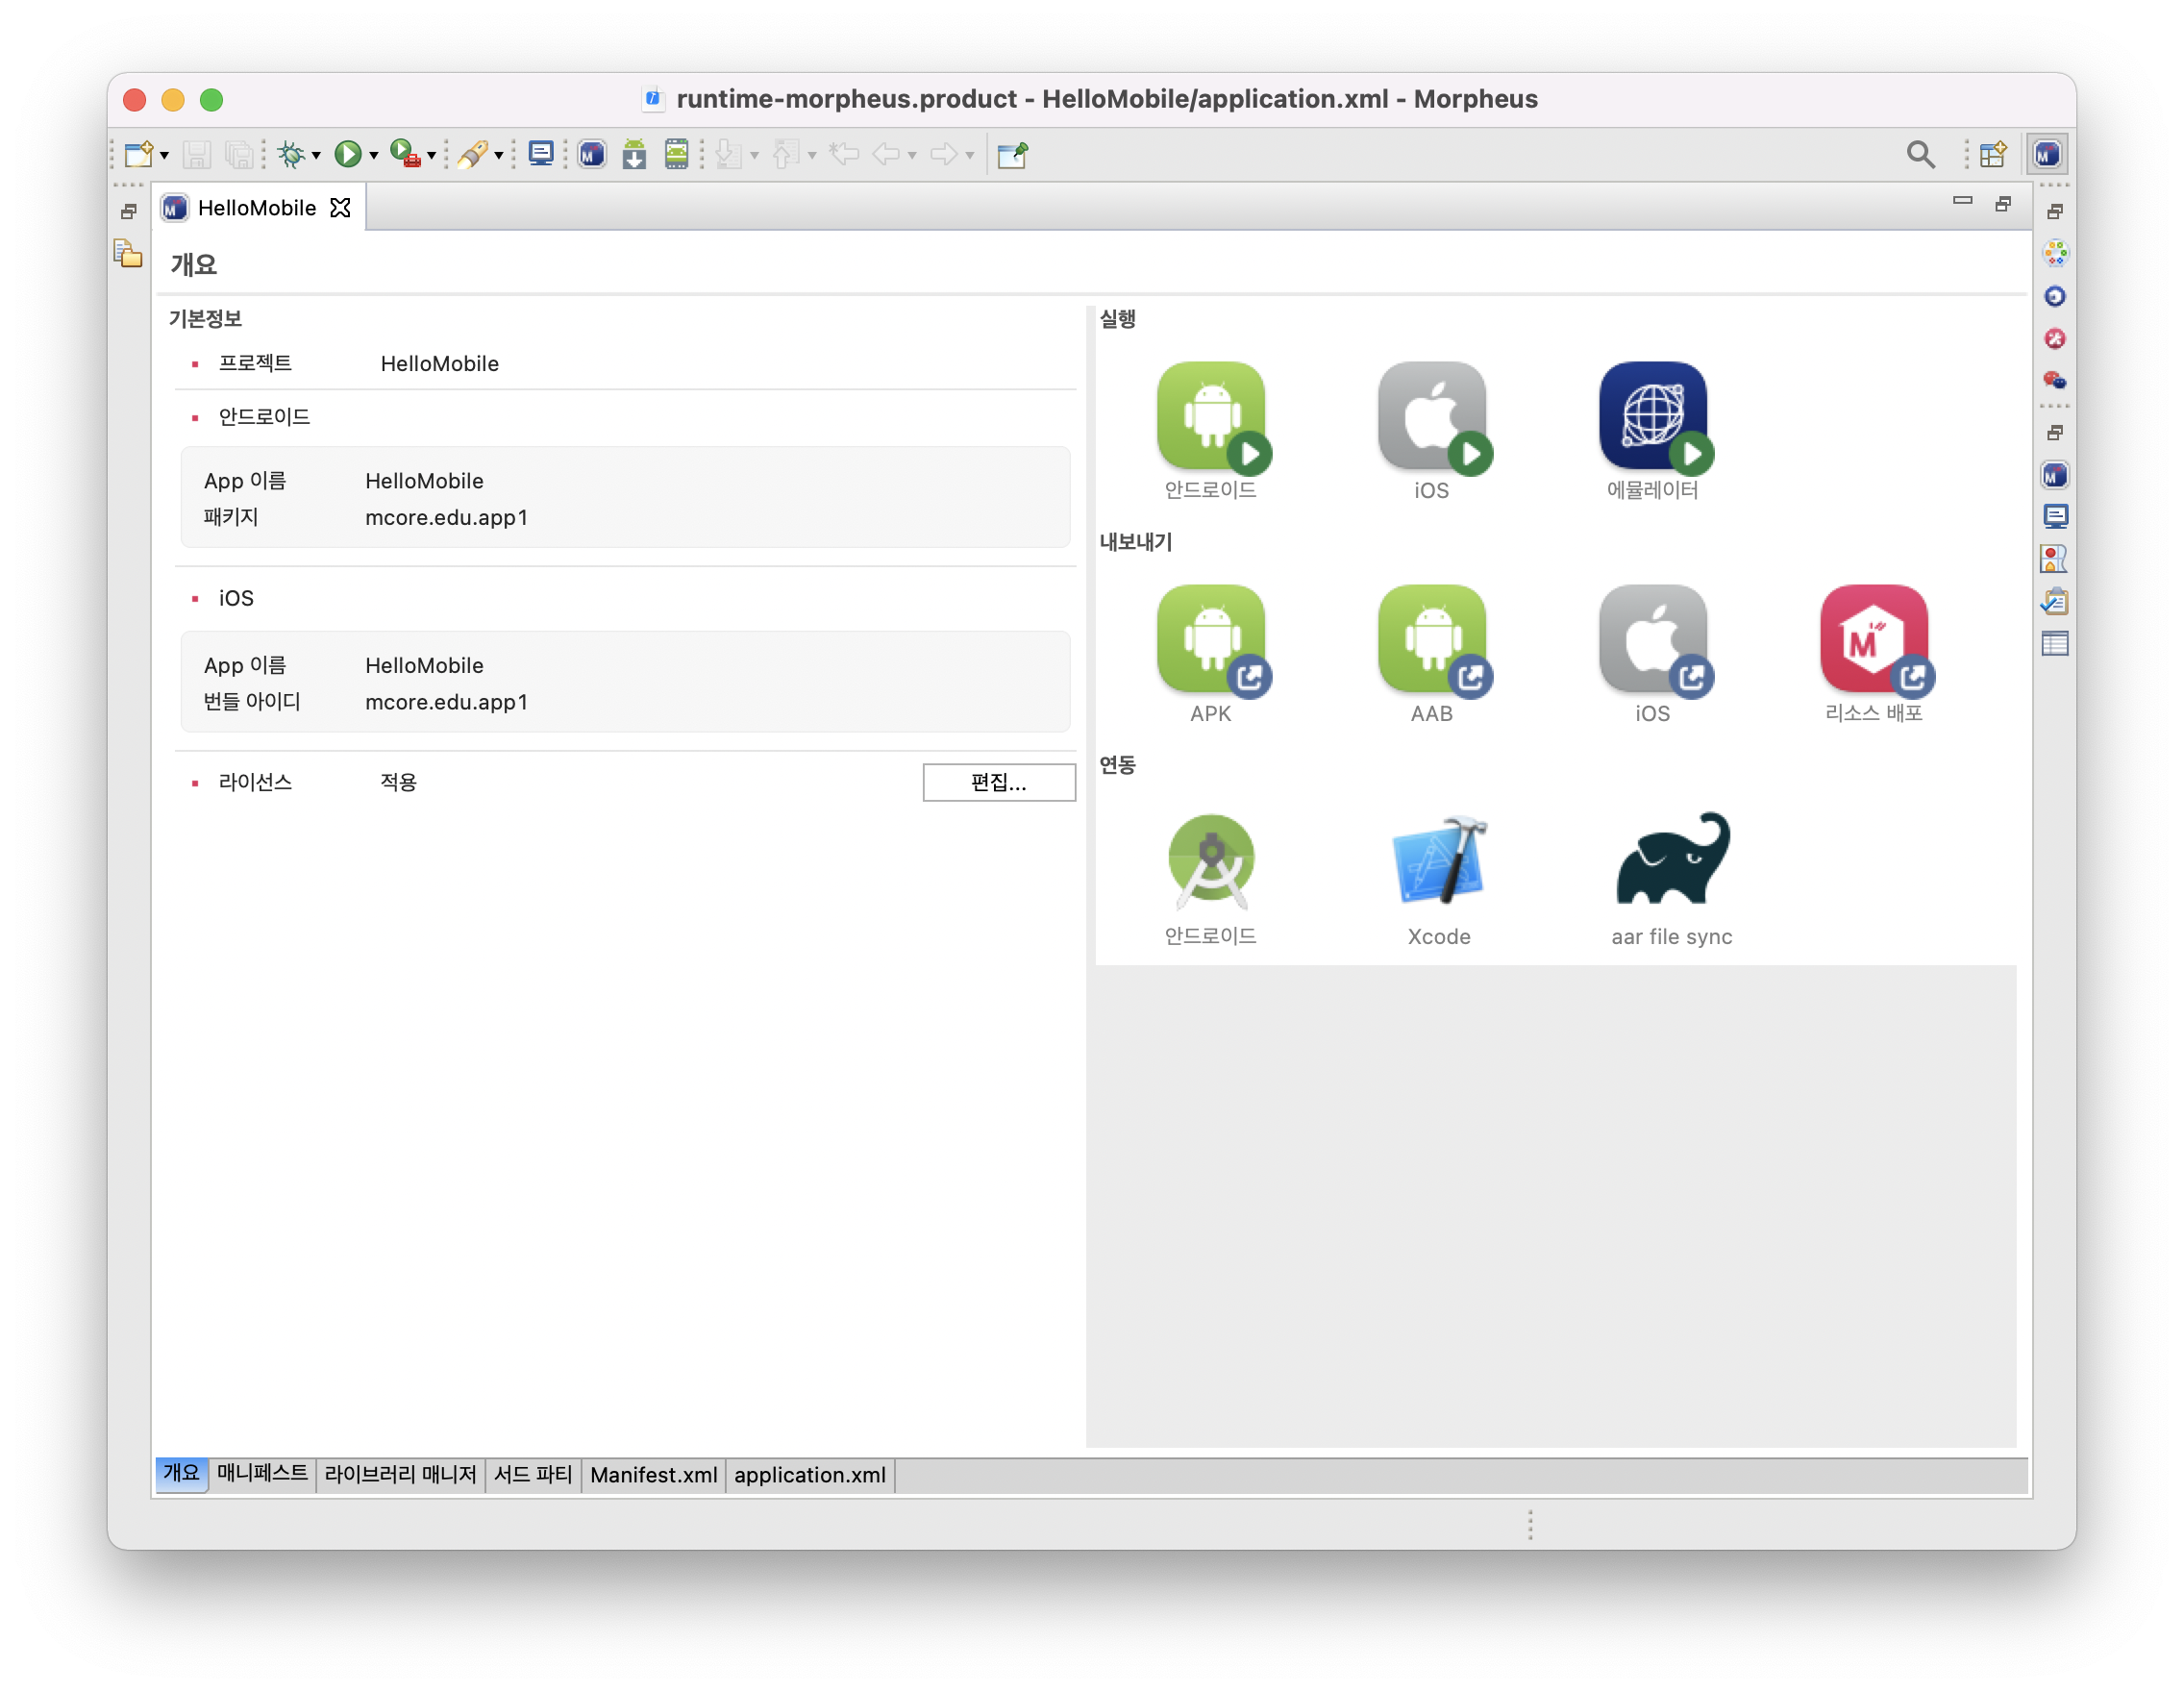Open the blue circle view in right sidebar
2184x1692 pixels.
click(2055, 296)
